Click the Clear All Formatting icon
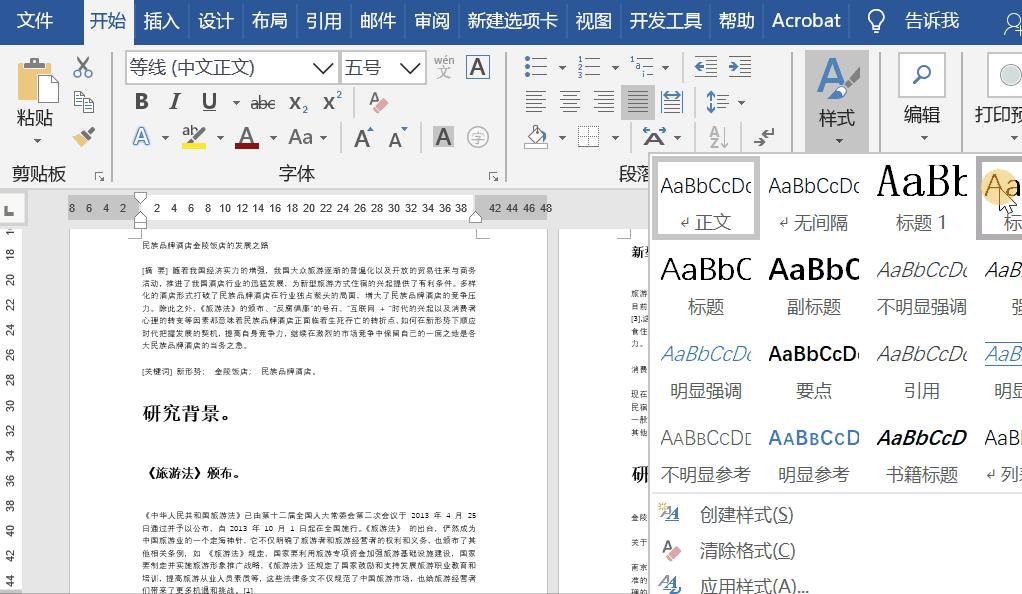The width and height of the screenshot is (1022, 594). [x=378, y=102]
